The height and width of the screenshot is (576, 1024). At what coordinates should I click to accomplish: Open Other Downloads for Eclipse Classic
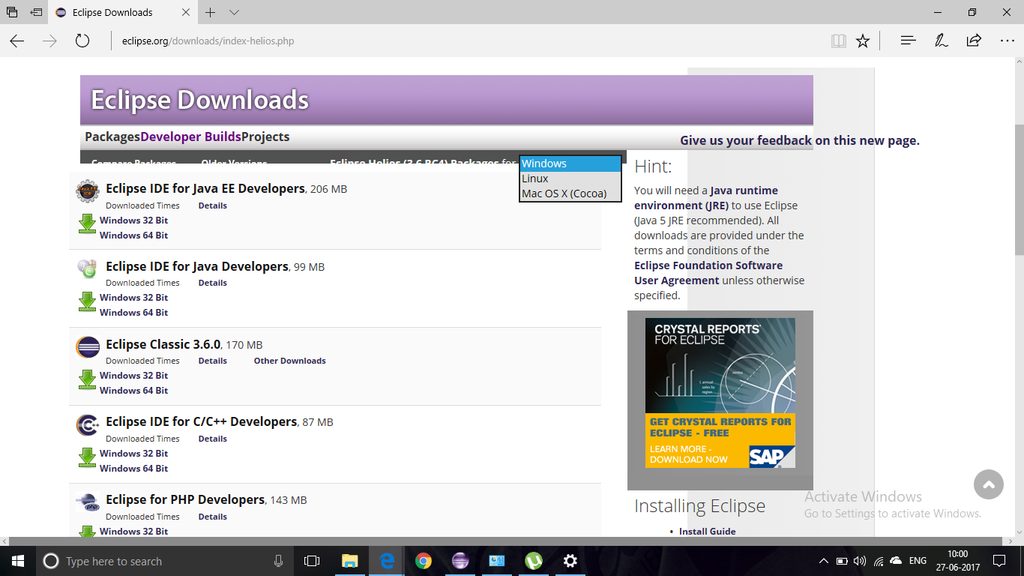[290, 360]
